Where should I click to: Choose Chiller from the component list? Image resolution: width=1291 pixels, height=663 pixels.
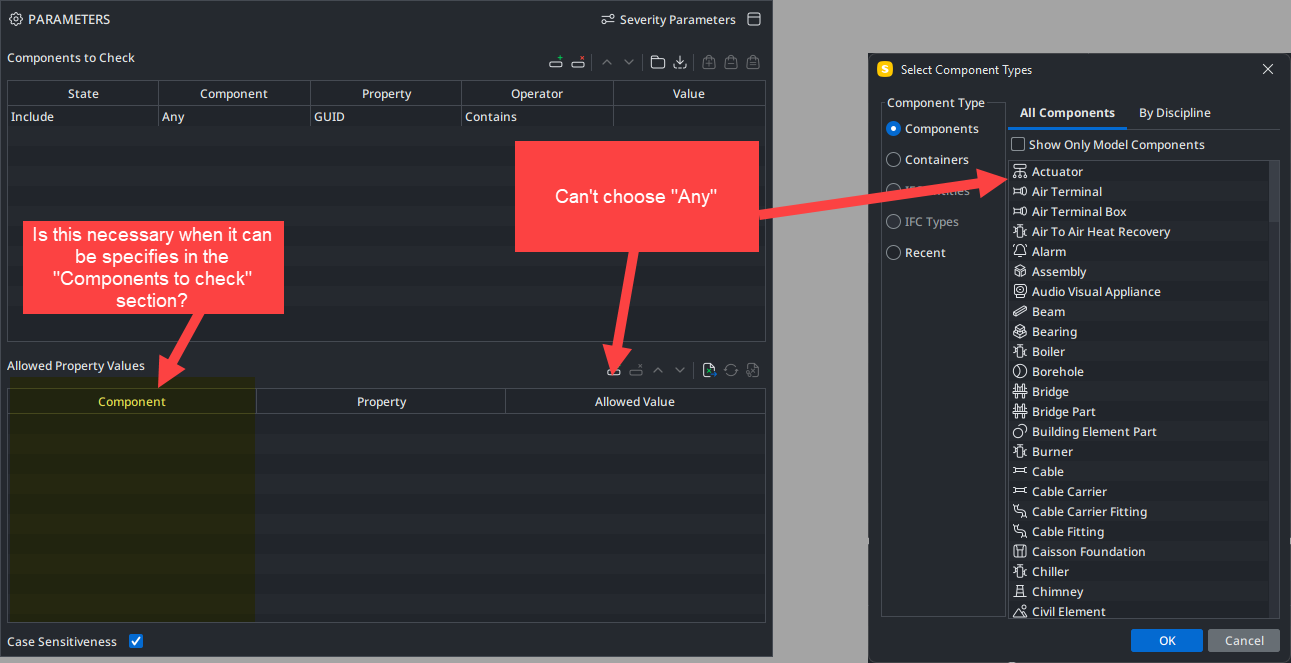(x=1139, y=572)
